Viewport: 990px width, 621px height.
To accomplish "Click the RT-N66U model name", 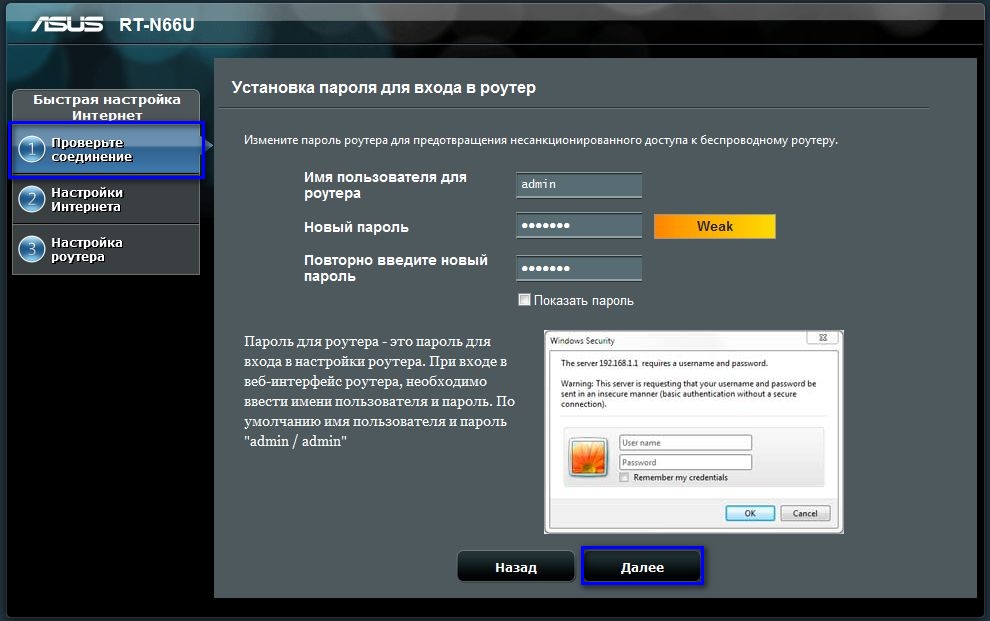I will (x=157, y=25).
